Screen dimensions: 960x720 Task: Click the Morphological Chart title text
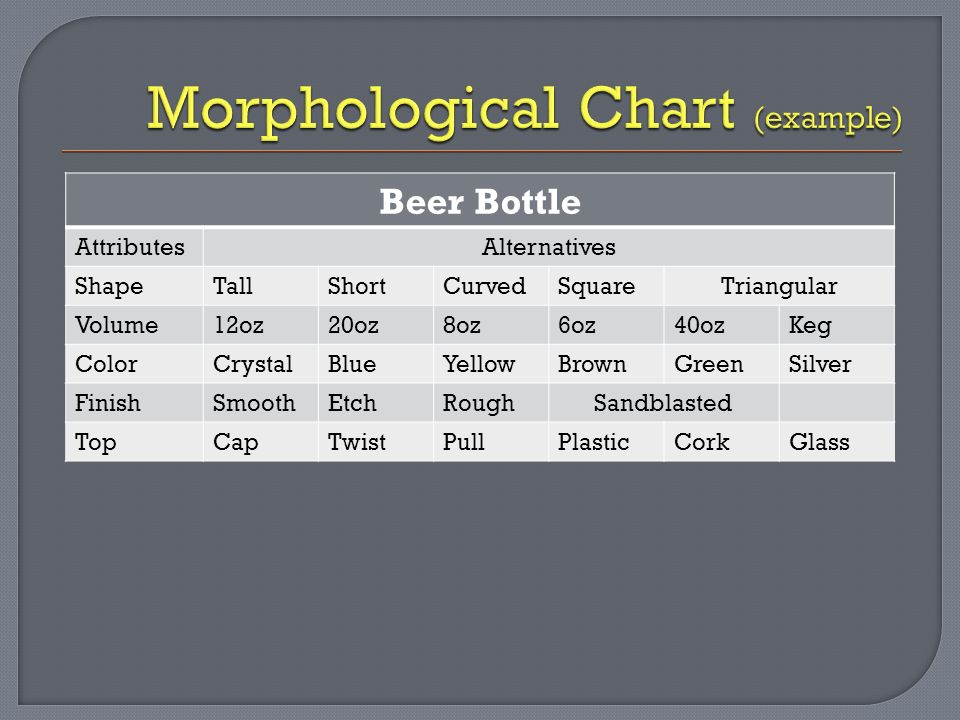point(441,109)
